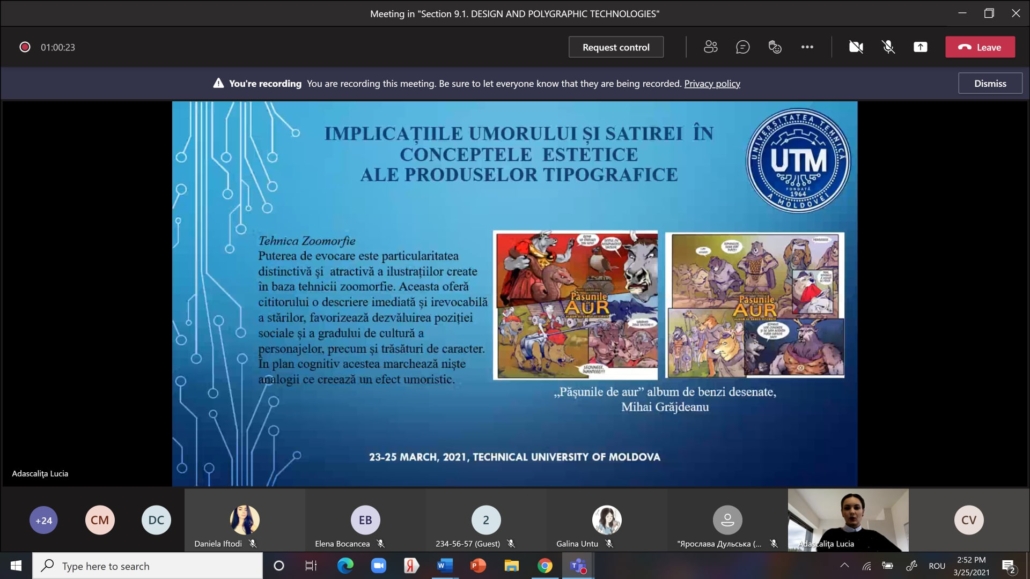
Task: Show the meeting chat
Action: coord(742,47)
